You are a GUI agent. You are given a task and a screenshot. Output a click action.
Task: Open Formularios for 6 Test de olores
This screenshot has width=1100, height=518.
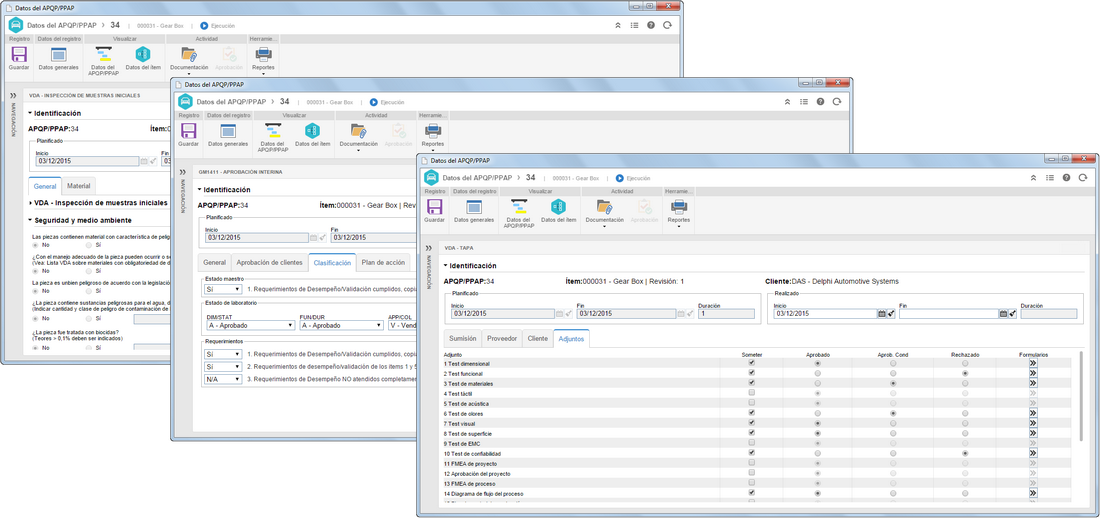tap(1033, 414)
